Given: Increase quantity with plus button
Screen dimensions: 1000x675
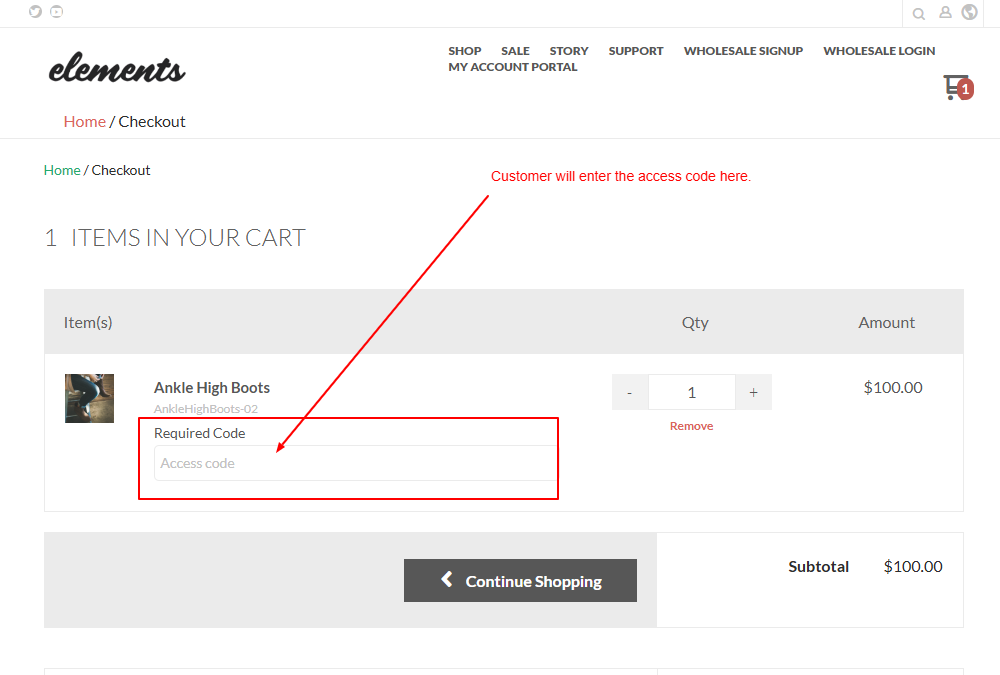Looking at the screenshot, I should click(x=753, y=392).
